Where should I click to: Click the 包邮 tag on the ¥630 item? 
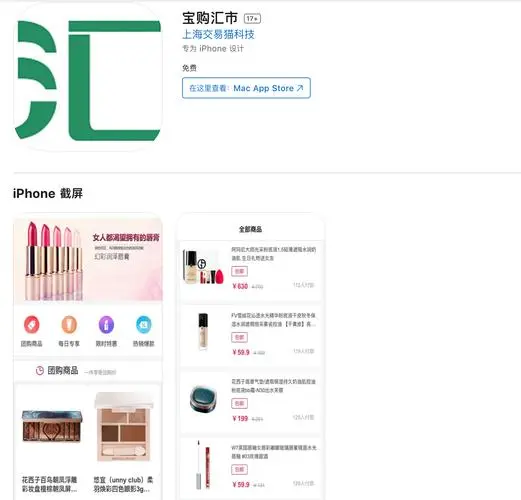tap(239, 271)
